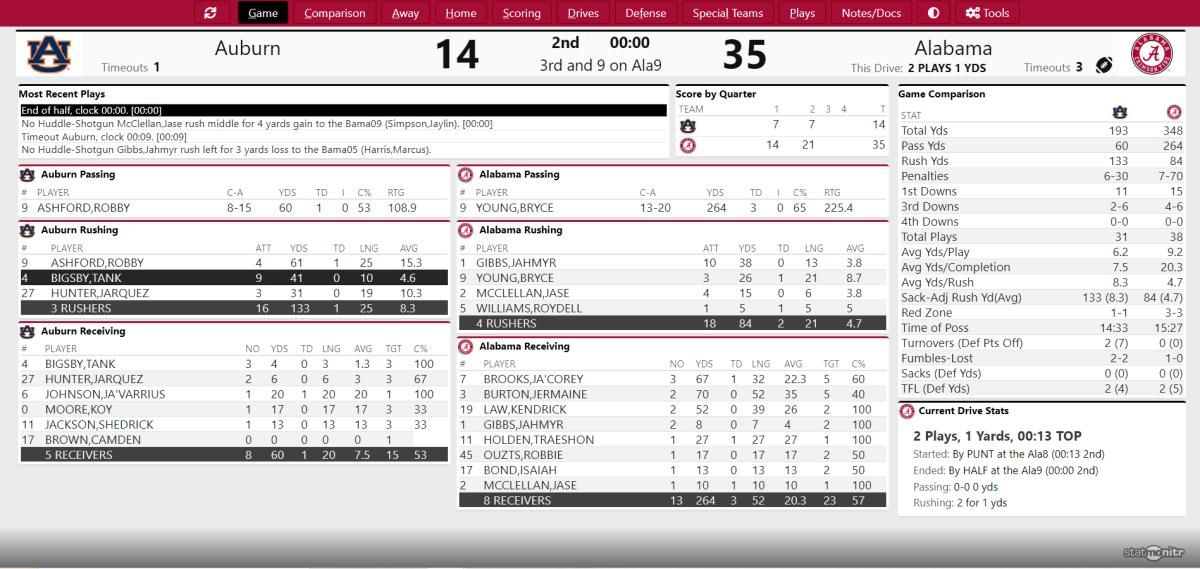Click the Auburn Passing section icon

27,174
